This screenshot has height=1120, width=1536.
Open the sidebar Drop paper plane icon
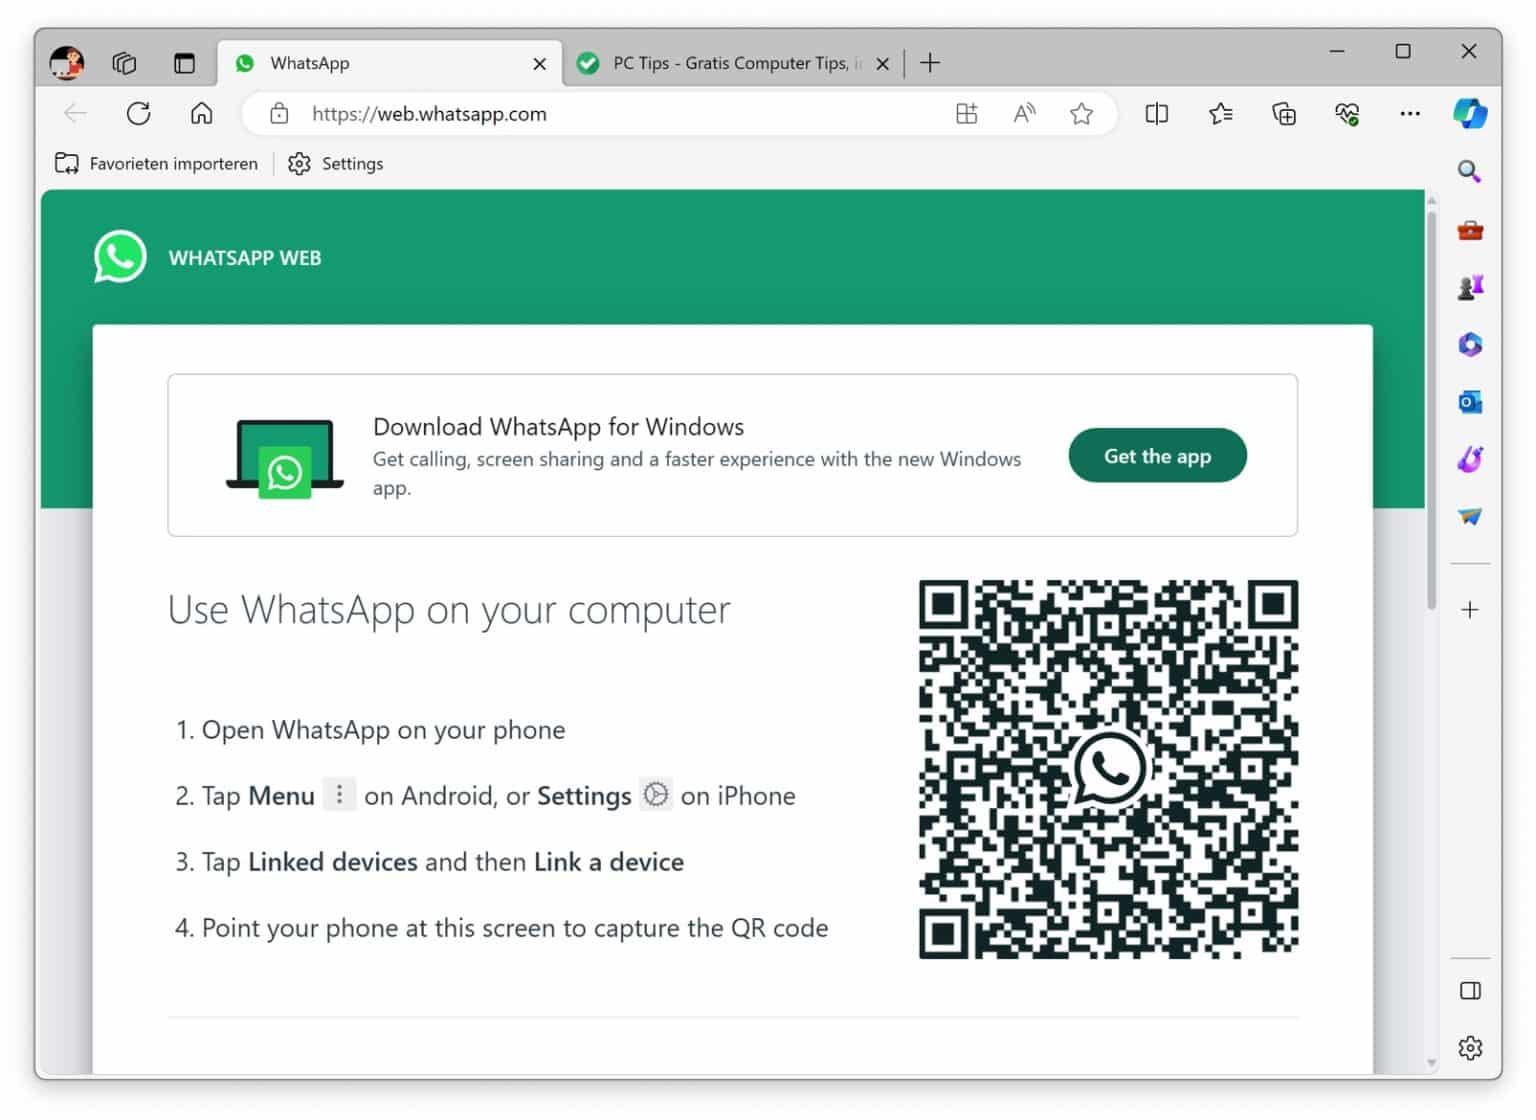tap(1470, 516)
